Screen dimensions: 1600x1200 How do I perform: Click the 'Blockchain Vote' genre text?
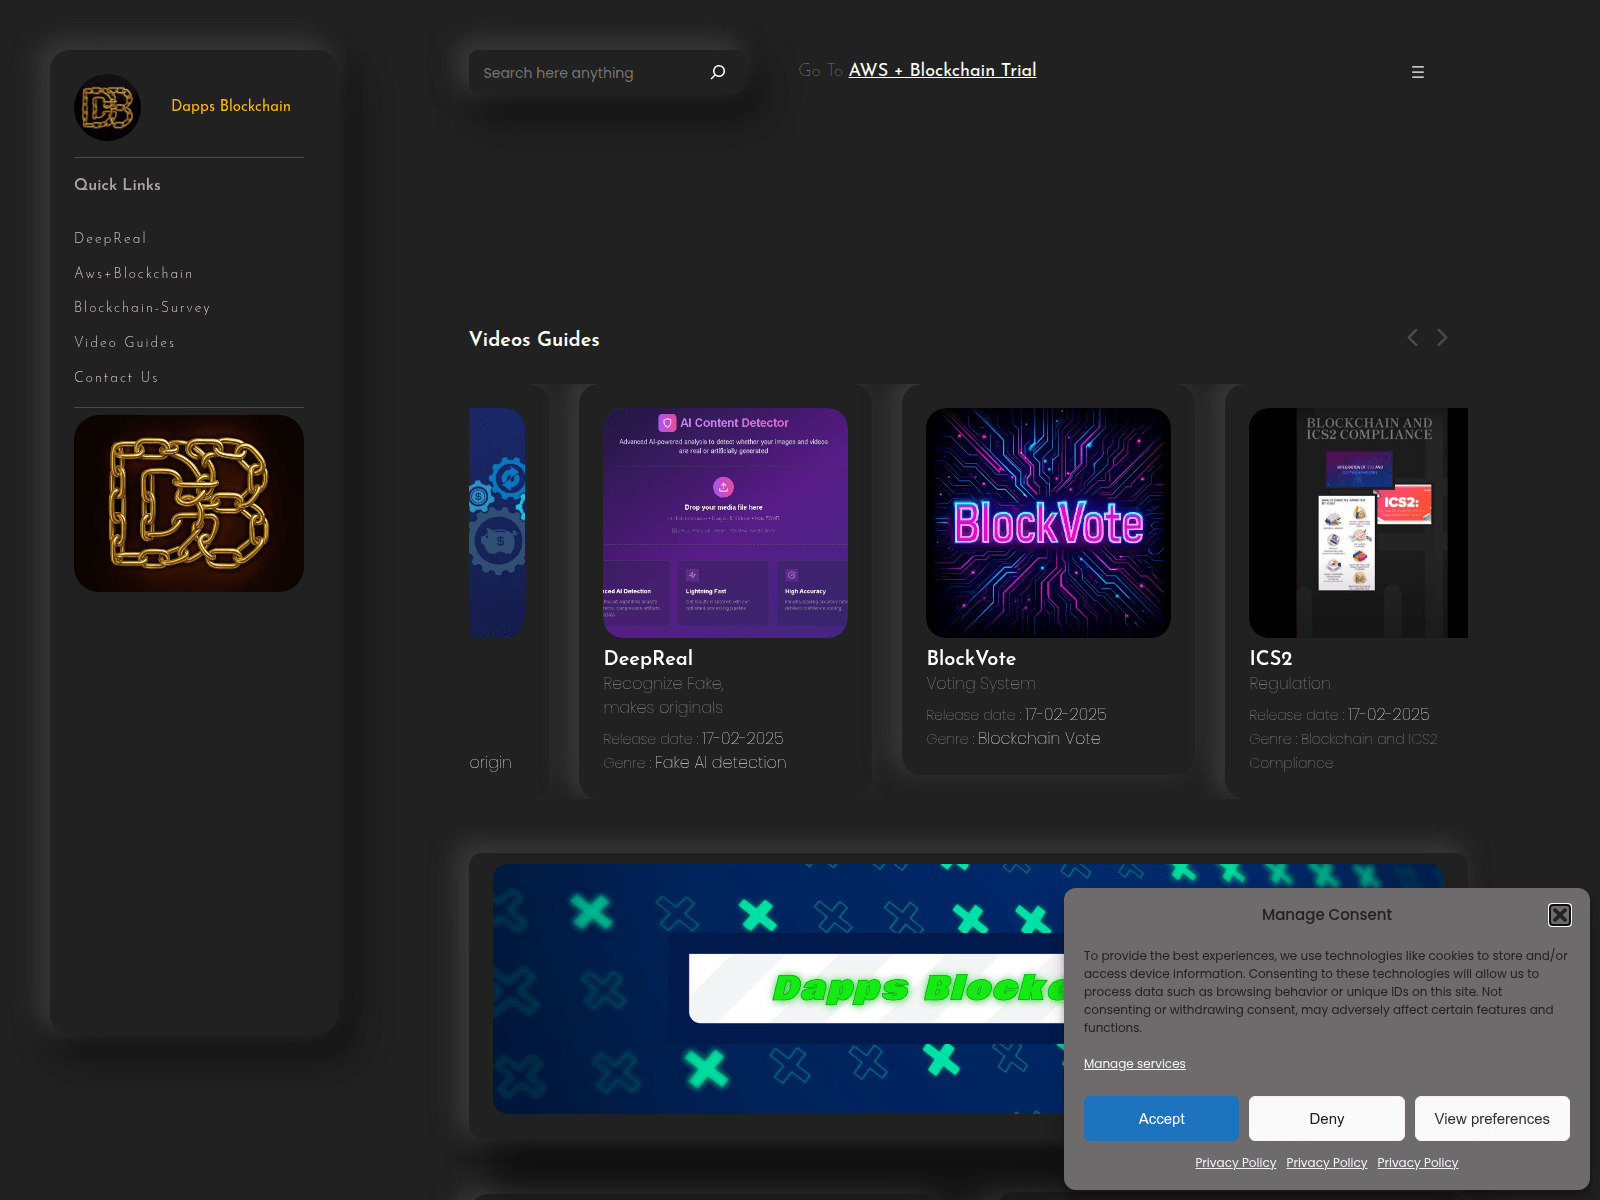point(1039,738)
